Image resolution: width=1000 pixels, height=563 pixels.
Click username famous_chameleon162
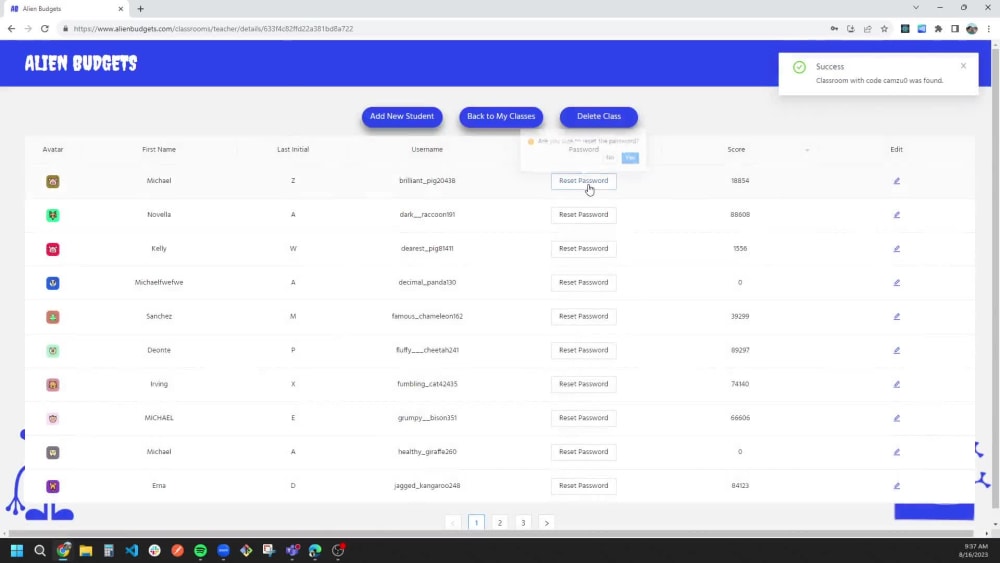[x=427, y=316]
